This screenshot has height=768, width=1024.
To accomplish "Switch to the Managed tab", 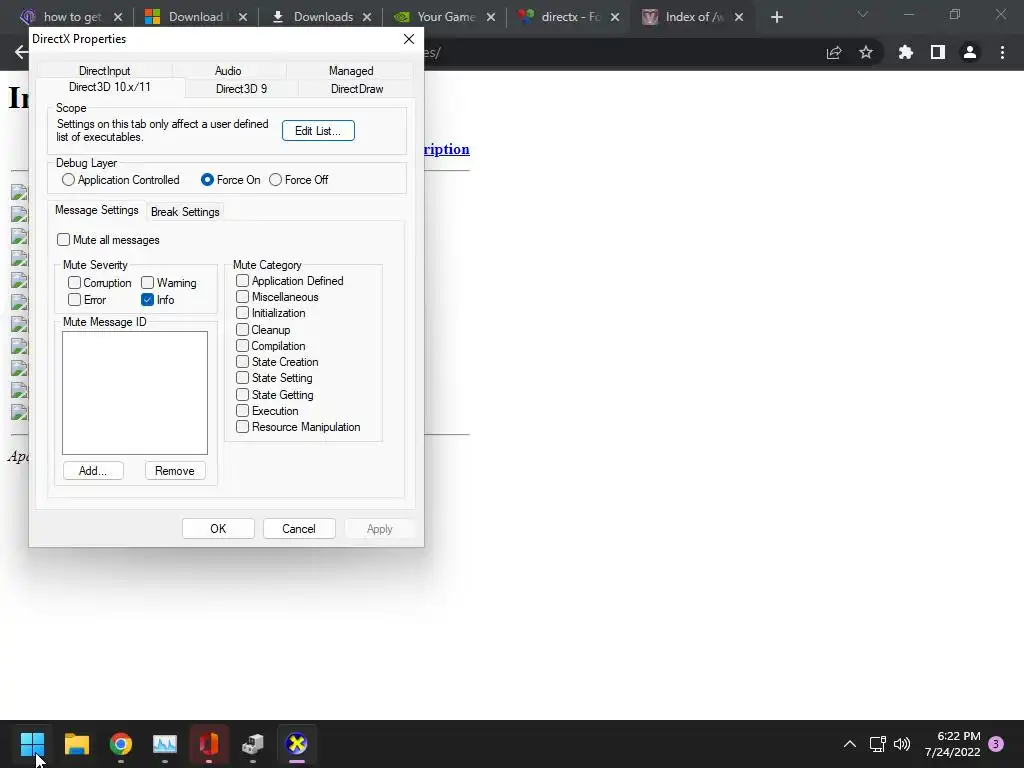I will 351,71.
